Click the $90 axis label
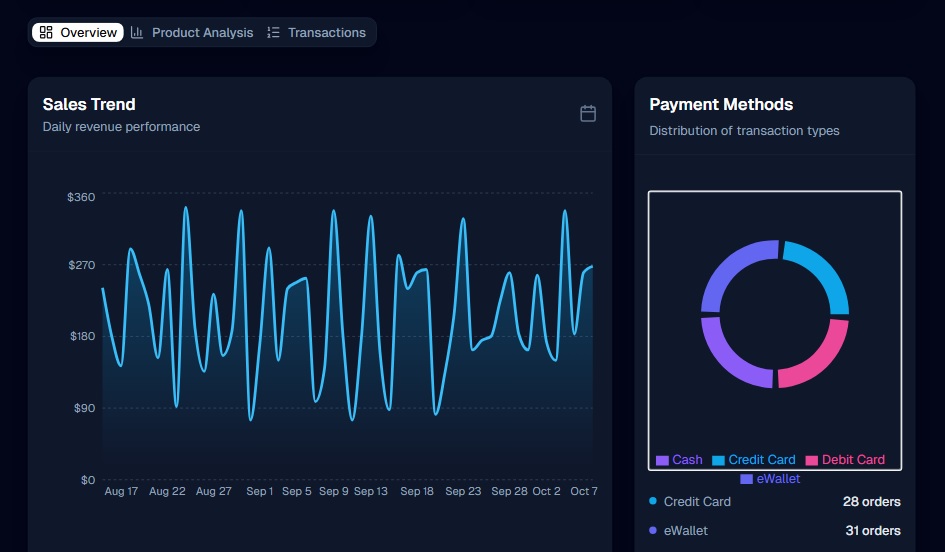This screenshot has height=552, width=945. point(84,408)
